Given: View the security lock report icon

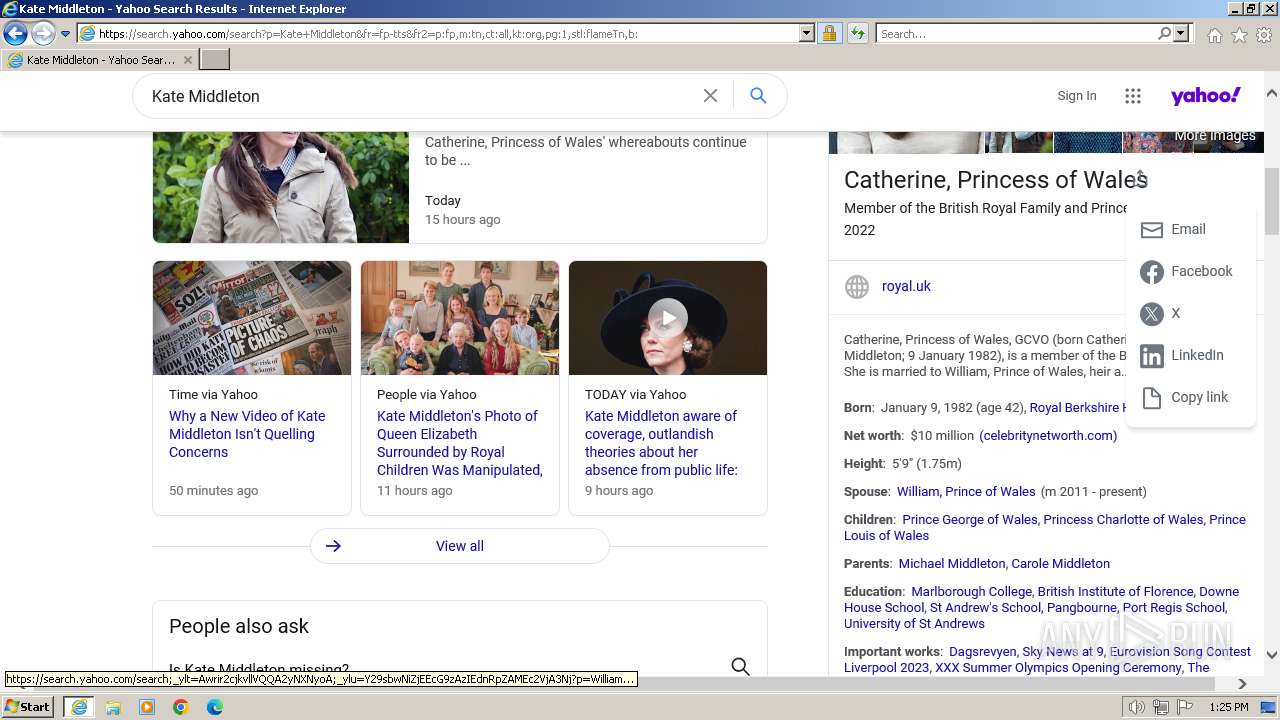Looking at the screenshot, I should point(829,33).
